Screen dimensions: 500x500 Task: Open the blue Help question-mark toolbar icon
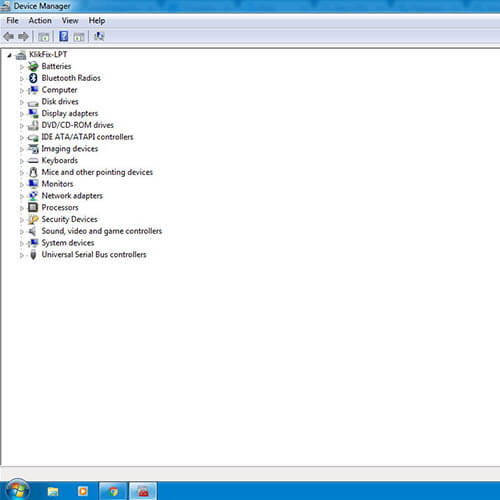[x=63, y=36]
